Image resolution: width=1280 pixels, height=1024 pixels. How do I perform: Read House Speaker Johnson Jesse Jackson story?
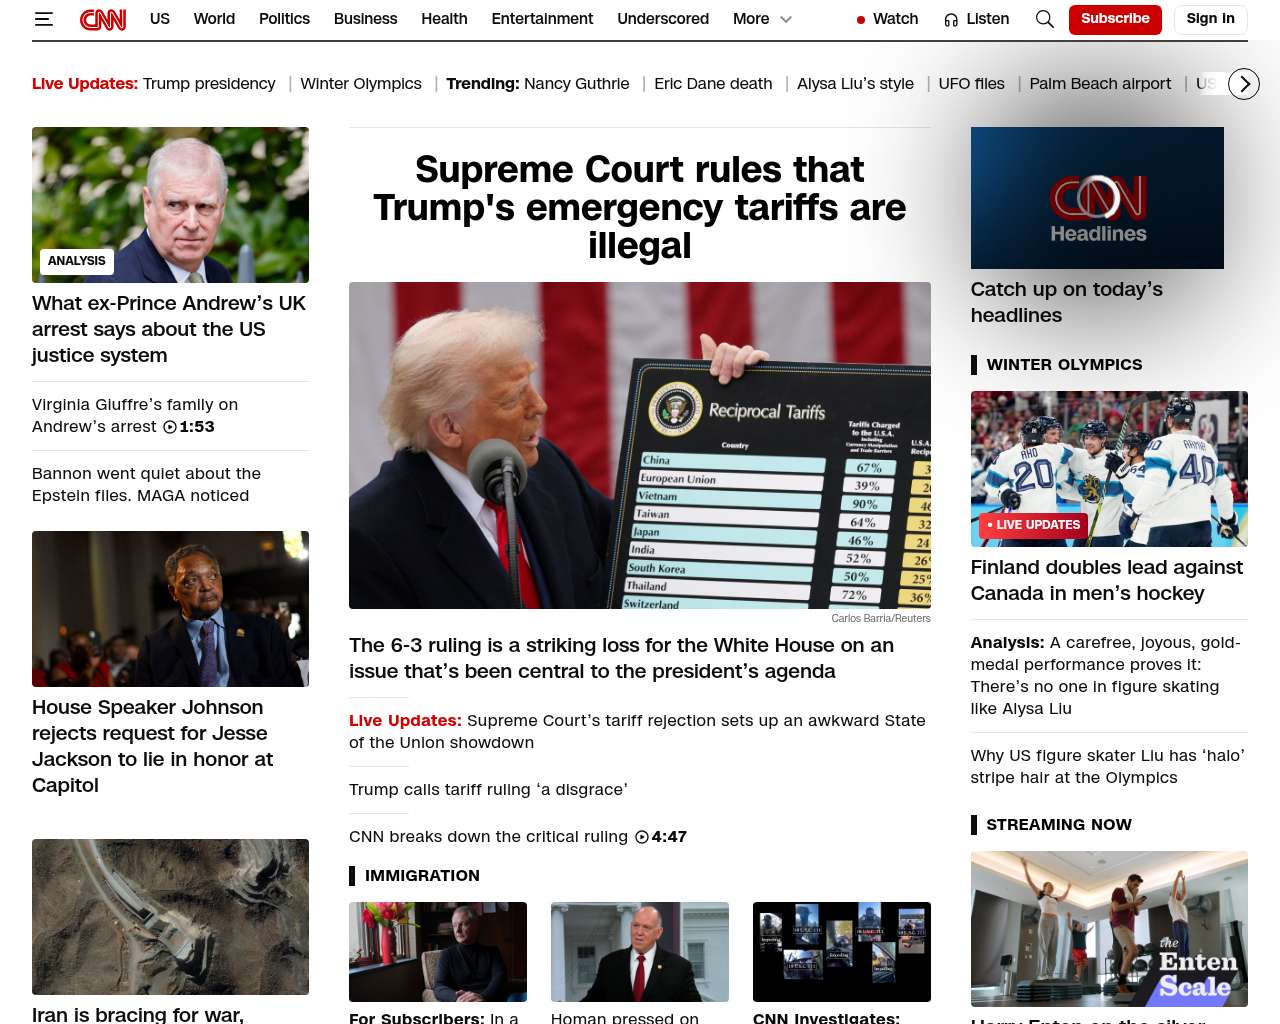[152, 746]
